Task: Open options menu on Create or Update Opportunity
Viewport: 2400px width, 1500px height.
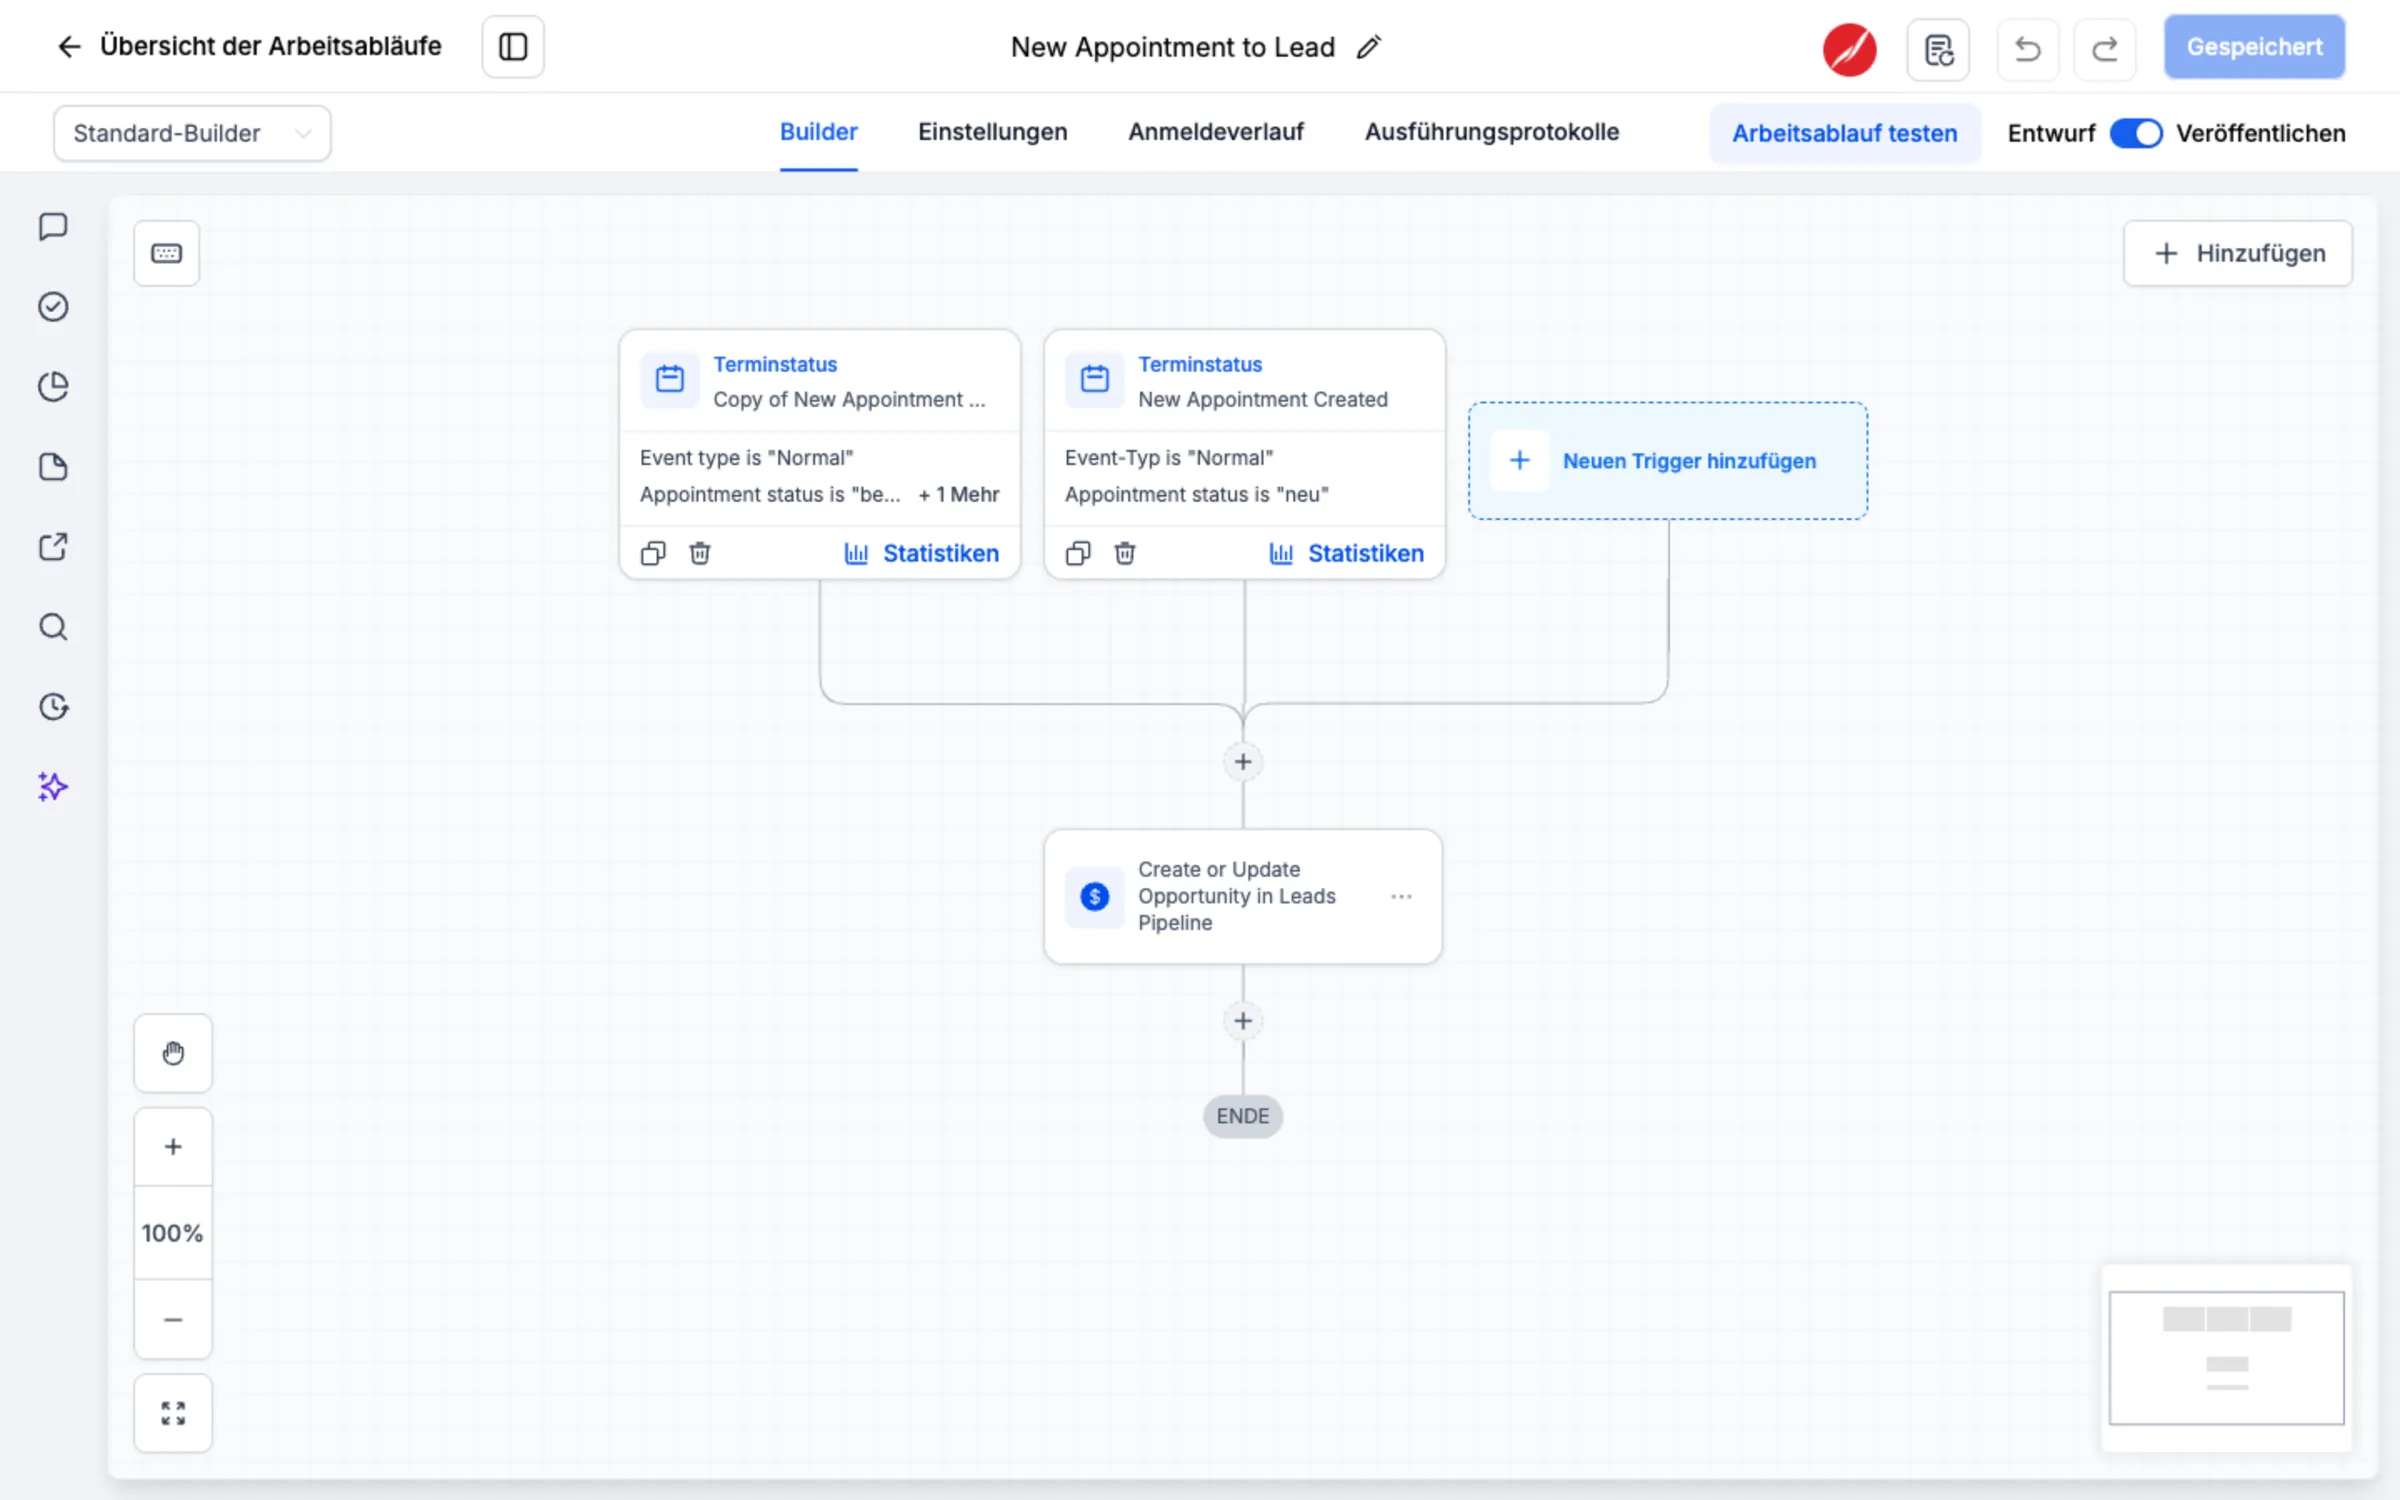Action: tap(1401, 897)
